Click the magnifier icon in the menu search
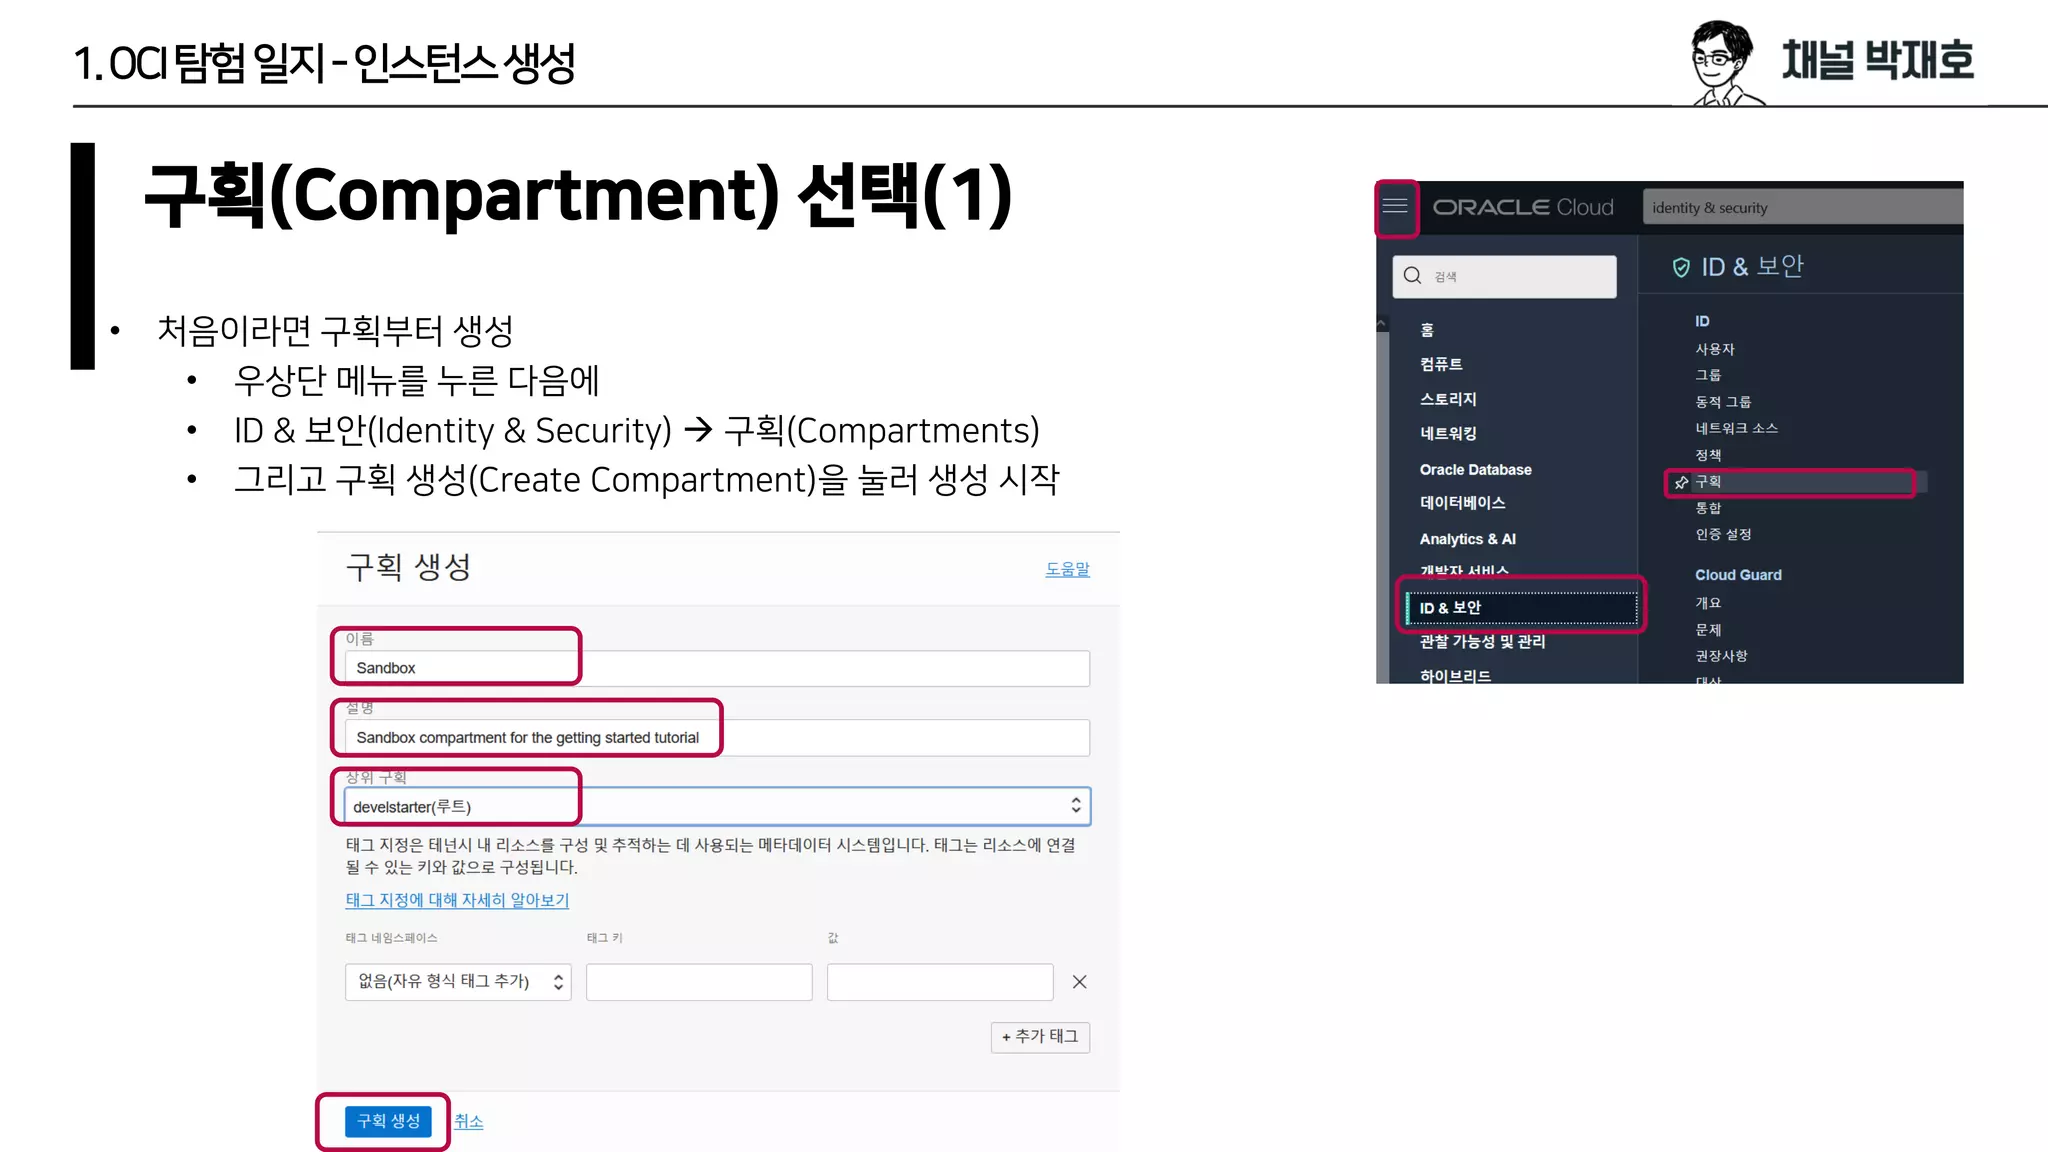2048x1152 pixels. [1412, 275]
